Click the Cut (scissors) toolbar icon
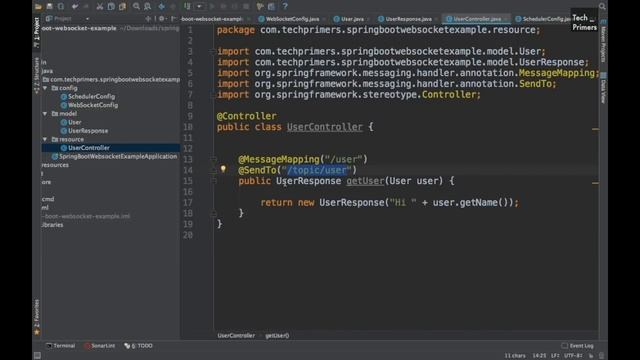This screenshot has height=360, width=640. tap(100, 7)
